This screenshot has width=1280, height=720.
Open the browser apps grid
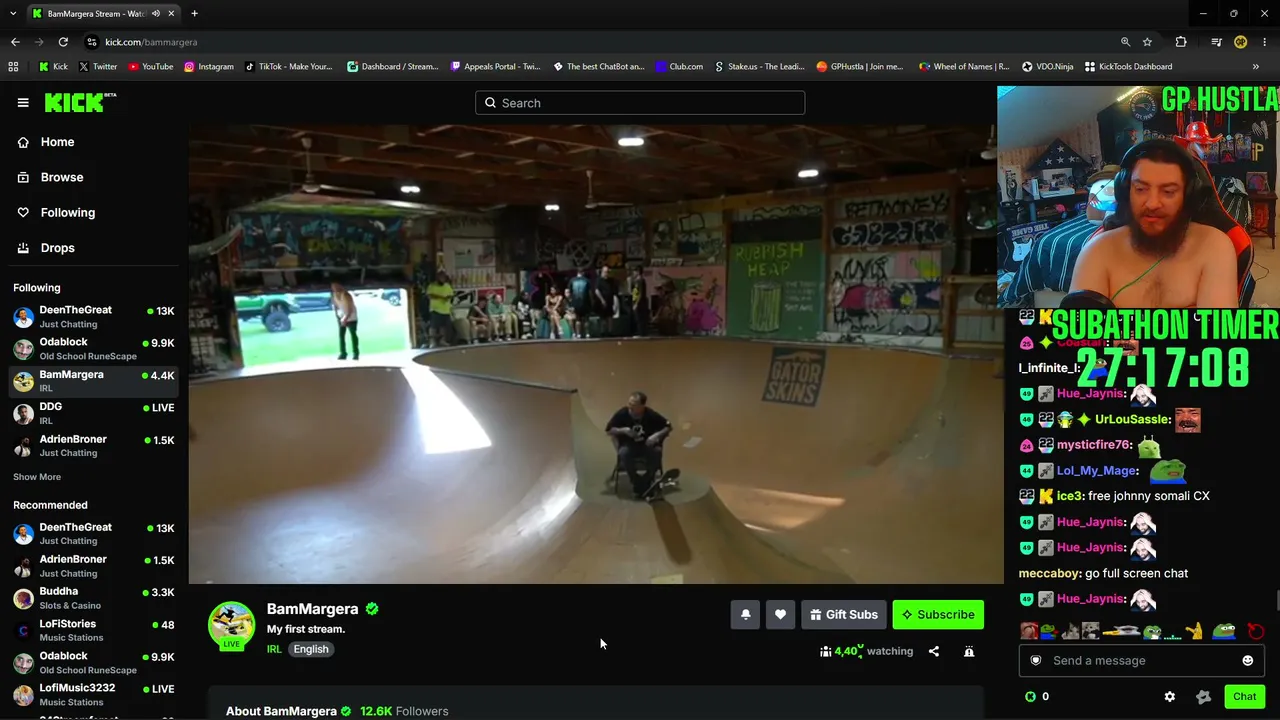13,67
